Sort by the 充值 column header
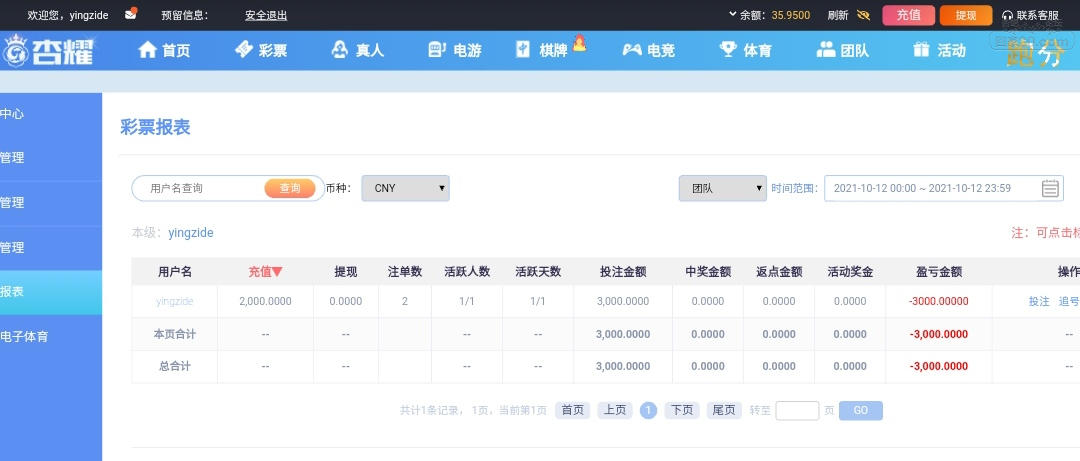 coord(265,272)
